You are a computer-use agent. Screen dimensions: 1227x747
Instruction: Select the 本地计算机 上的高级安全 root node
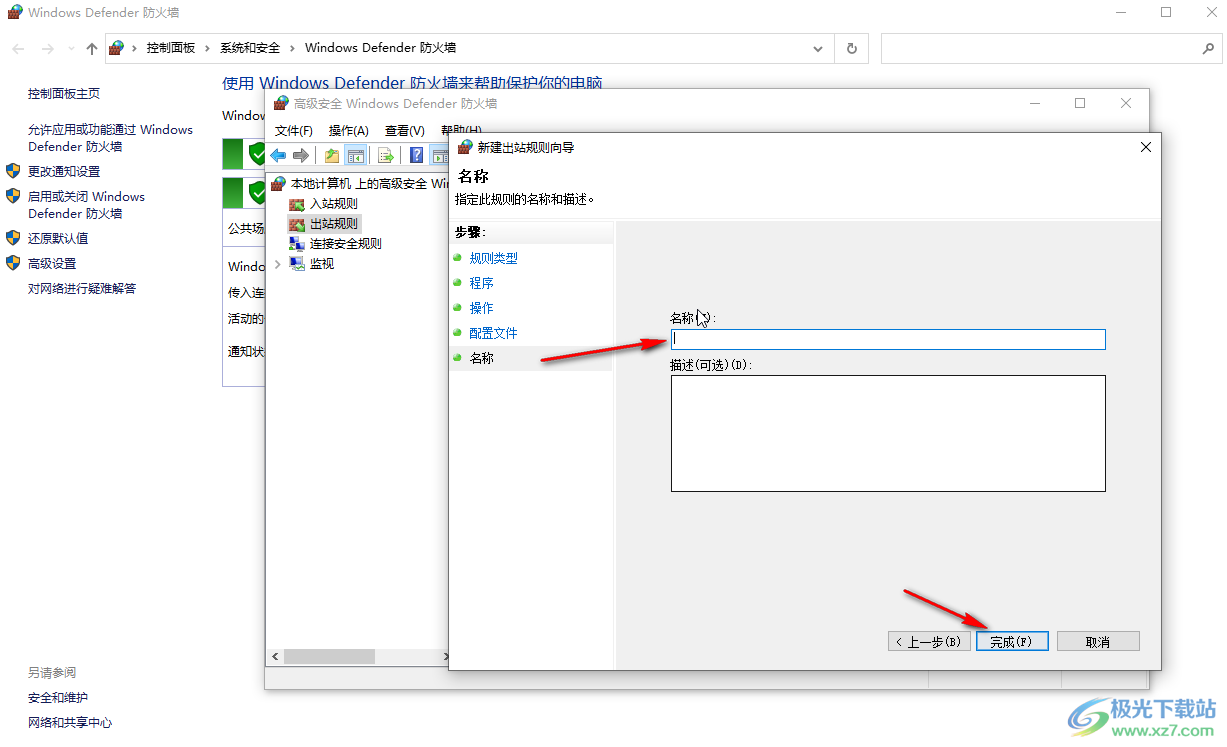pos(368,184)
